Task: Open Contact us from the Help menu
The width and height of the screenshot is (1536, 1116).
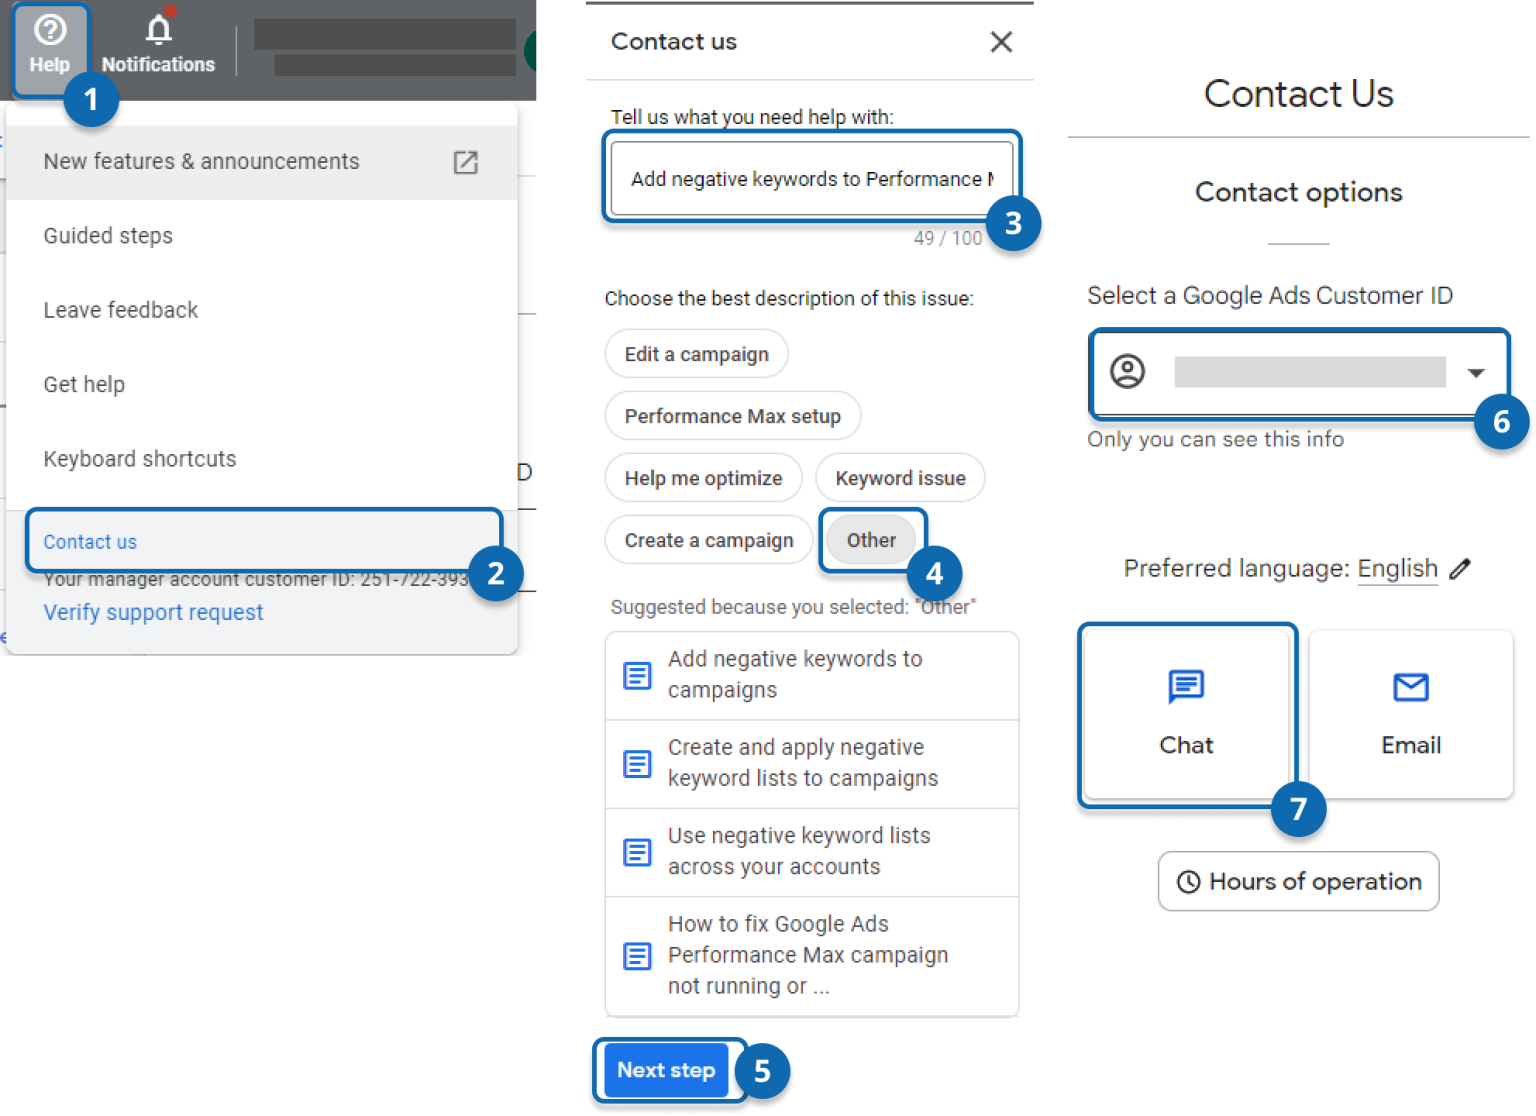Action: (x=89, y=541)
